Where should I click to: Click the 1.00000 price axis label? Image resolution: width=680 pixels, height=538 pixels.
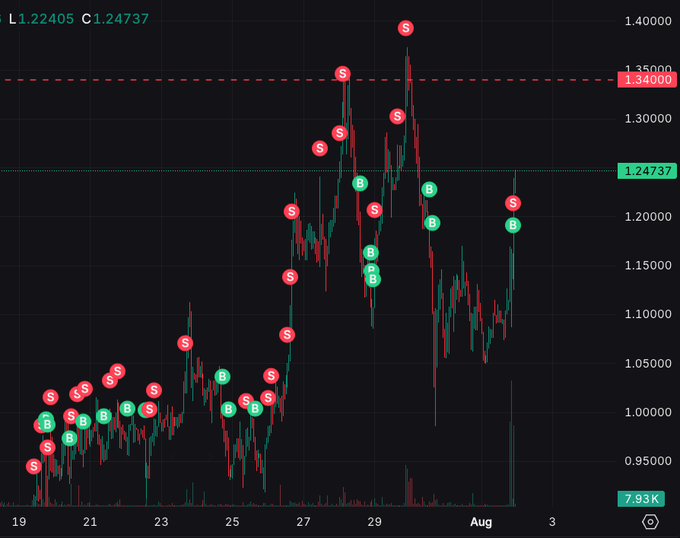[x=648, y=412]
